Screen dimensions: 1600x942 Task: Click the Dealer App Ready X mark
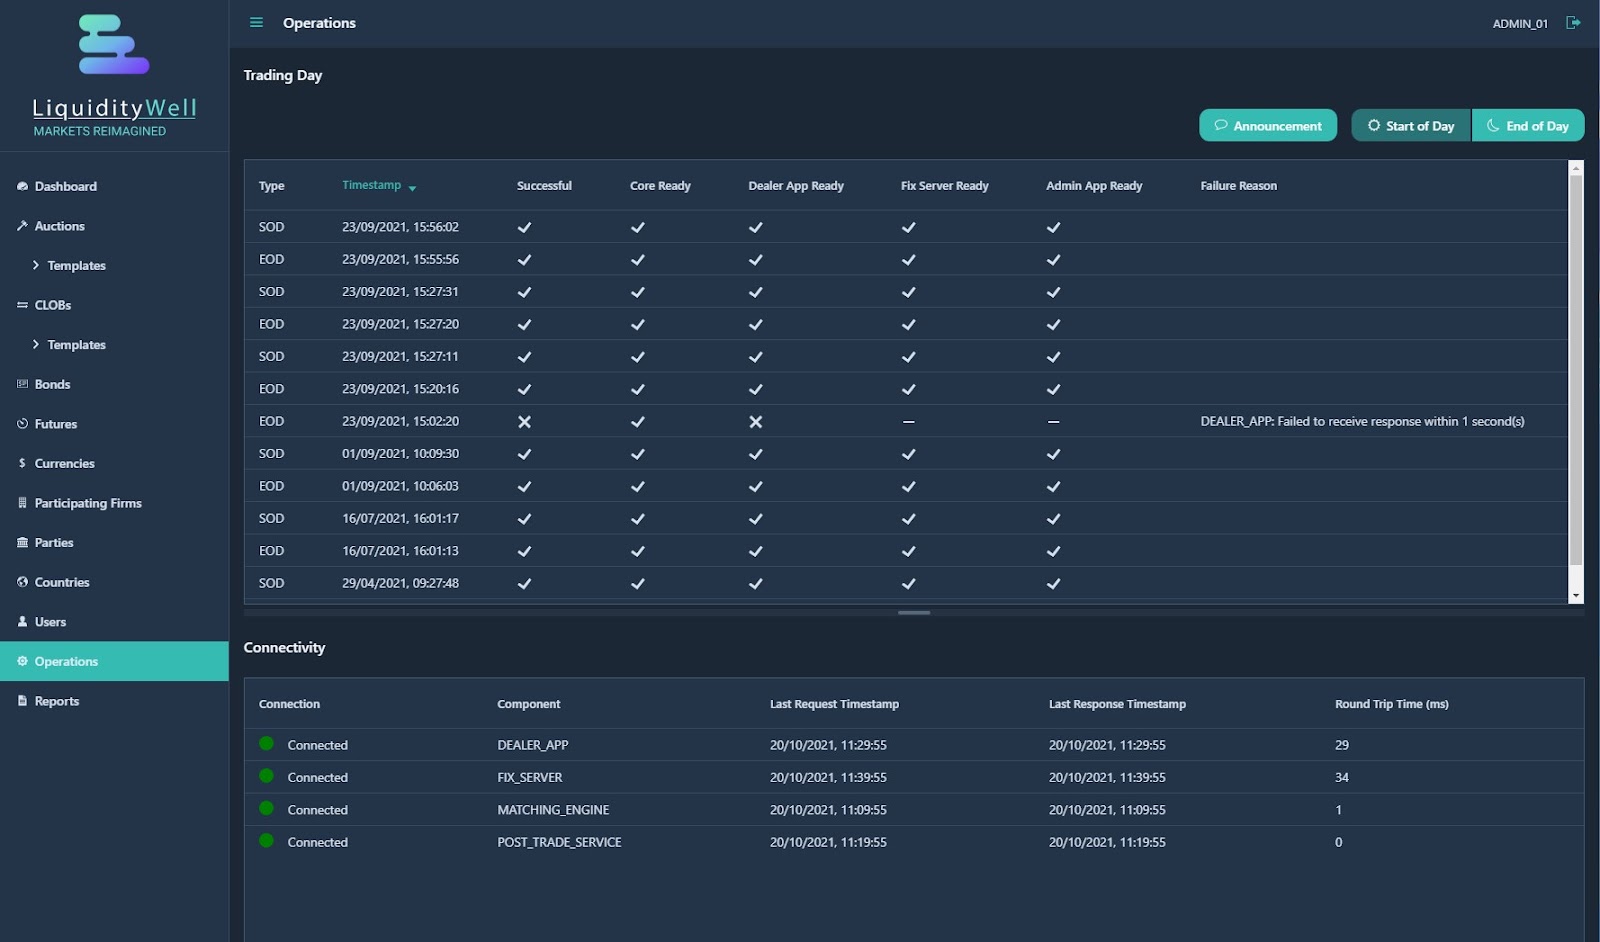(x=755, y=422)
